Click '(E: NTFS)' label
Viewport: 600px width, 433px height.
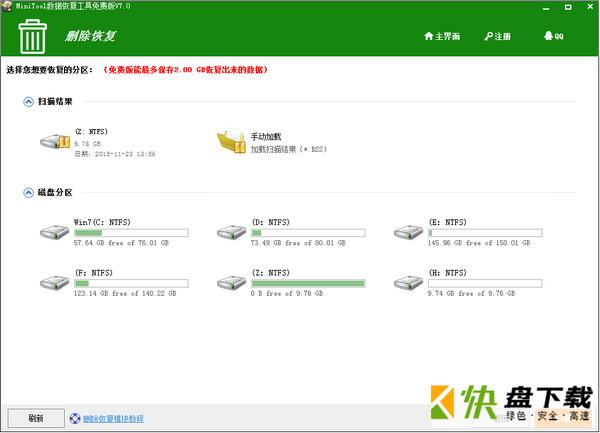coord(448,222)
